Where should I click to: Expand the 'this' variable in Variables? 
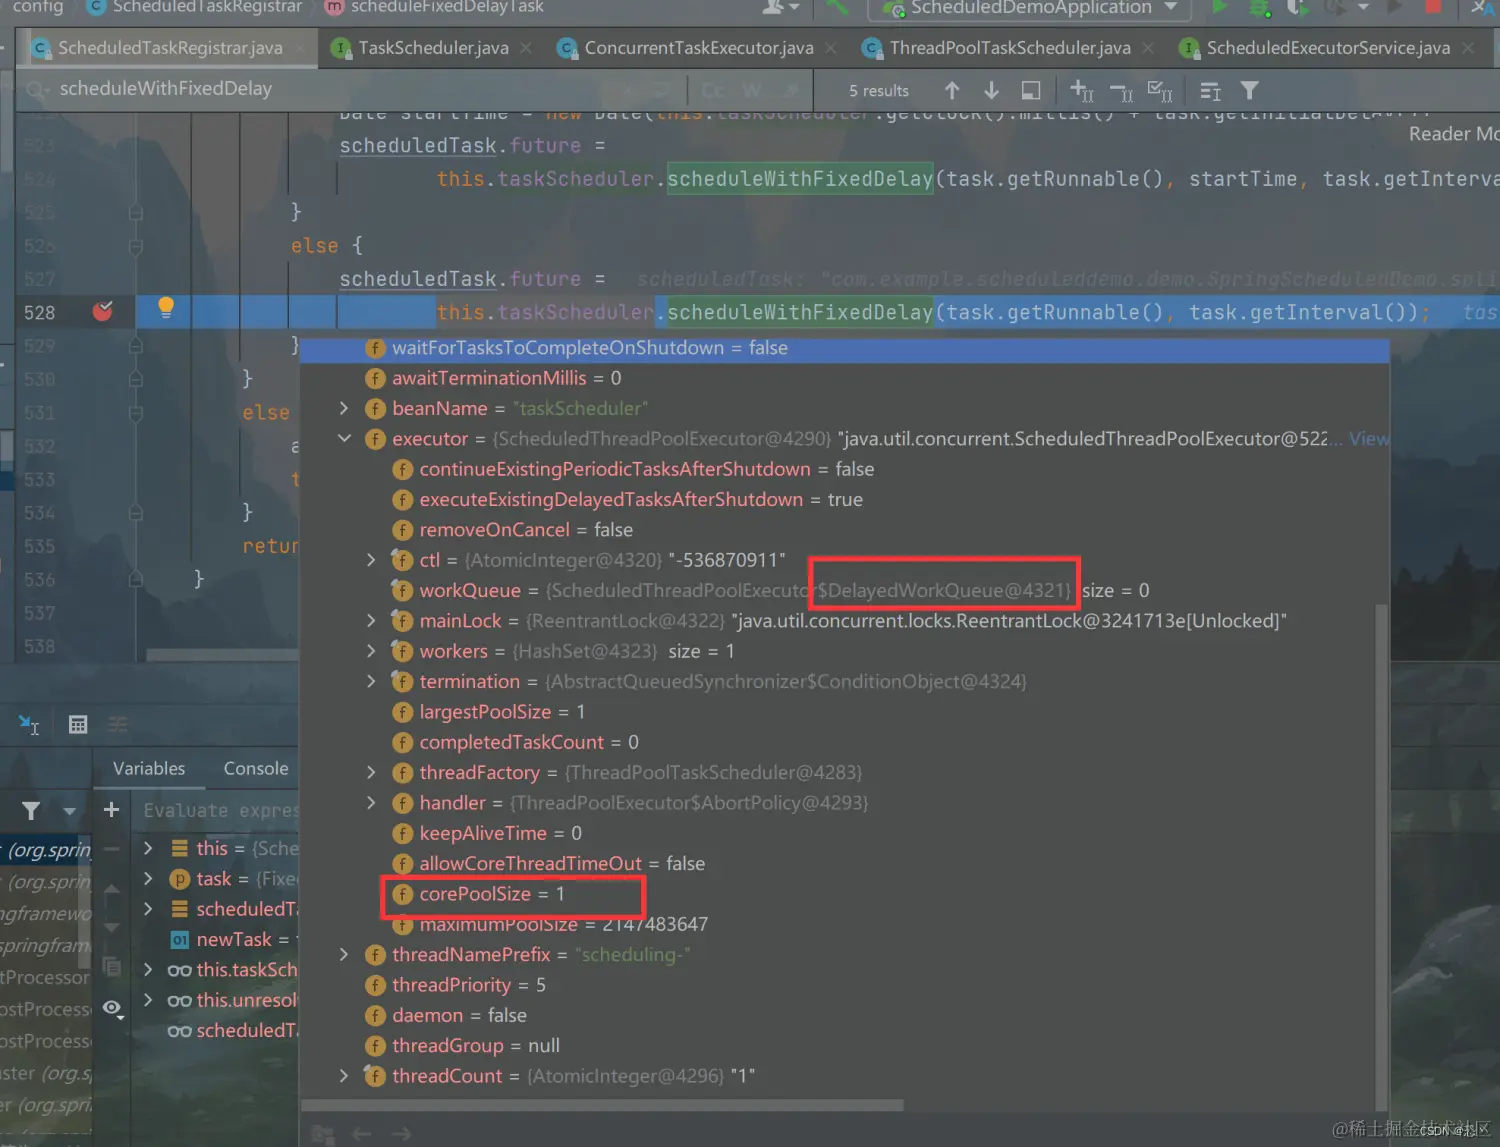[148, 848]
